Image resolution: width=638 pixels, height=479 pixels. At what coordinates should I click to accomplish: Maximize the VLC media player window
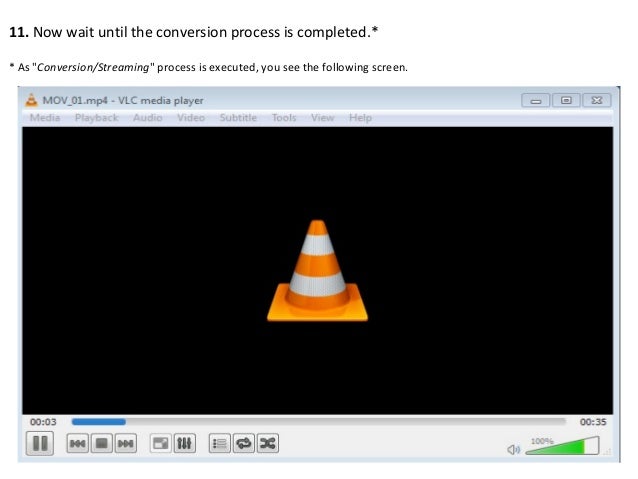coord(566,100)
